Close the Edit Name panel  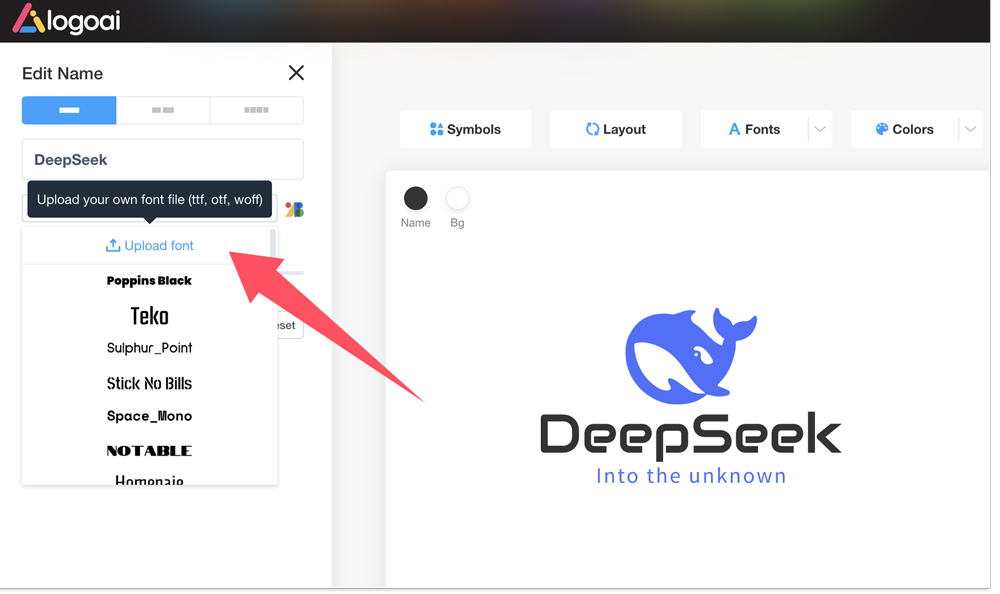pos(296,73)
